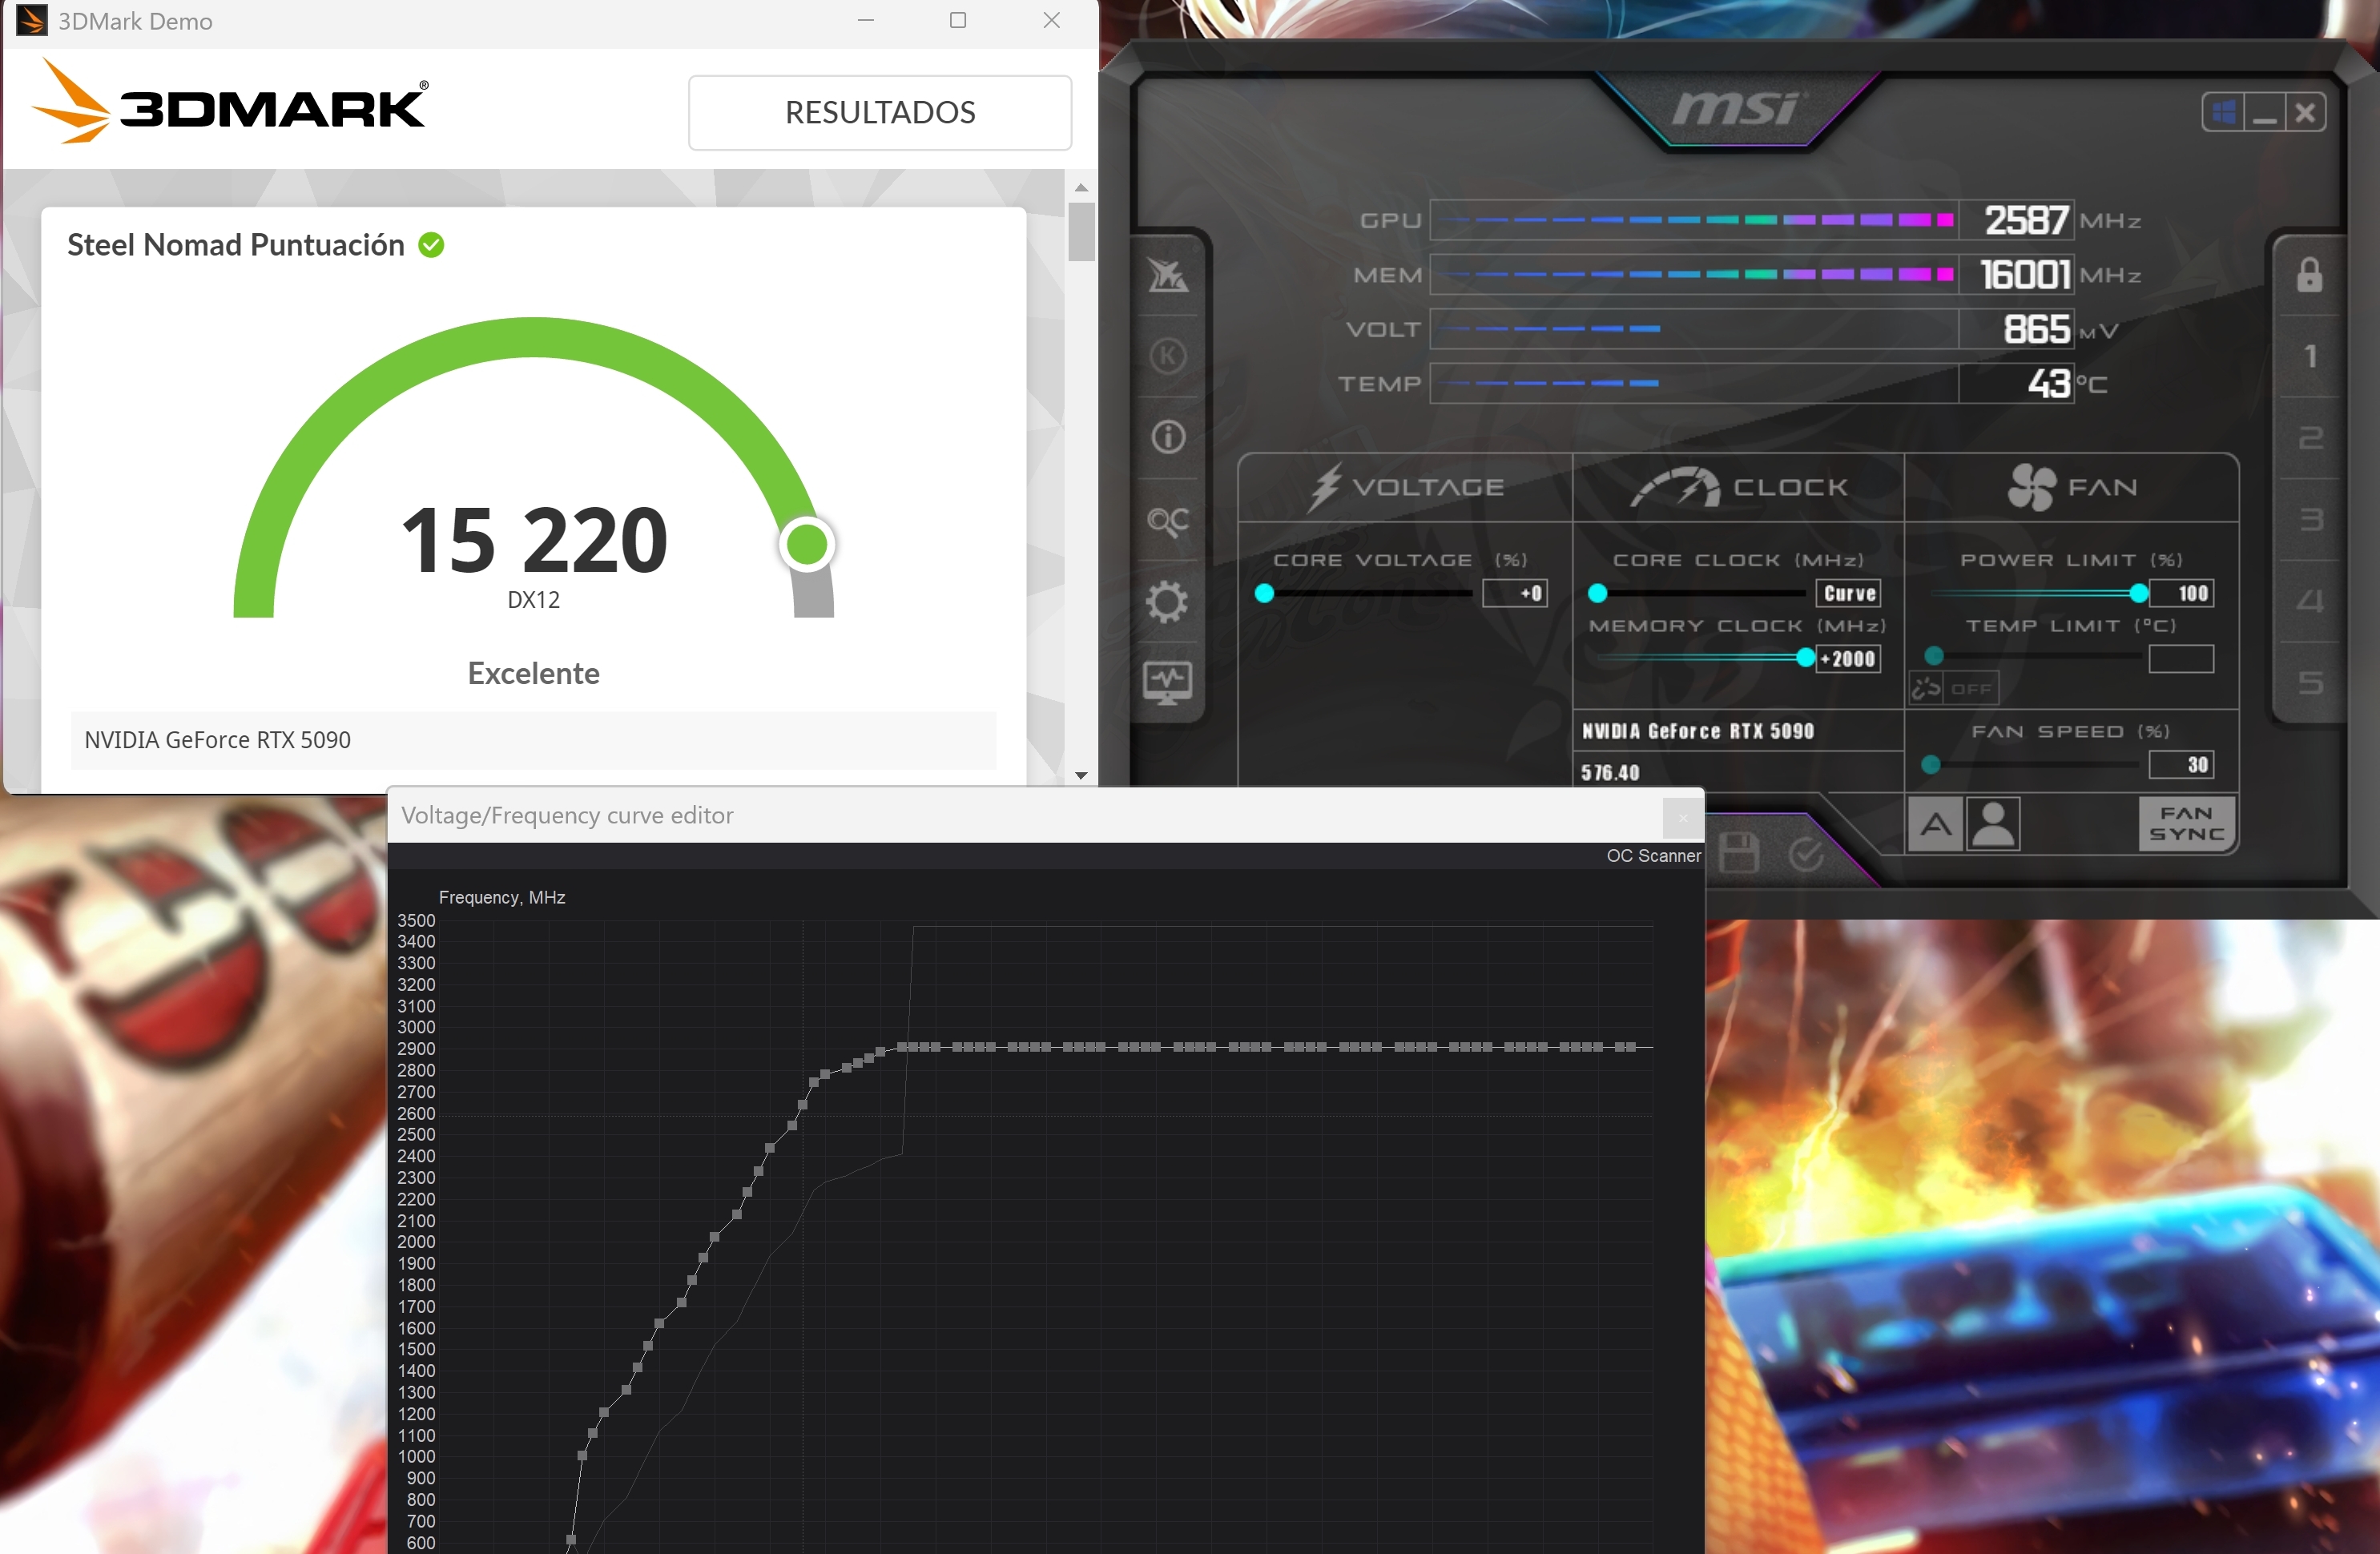
Task: Enable auto fan mode A button
Action: pos(1936,825)
